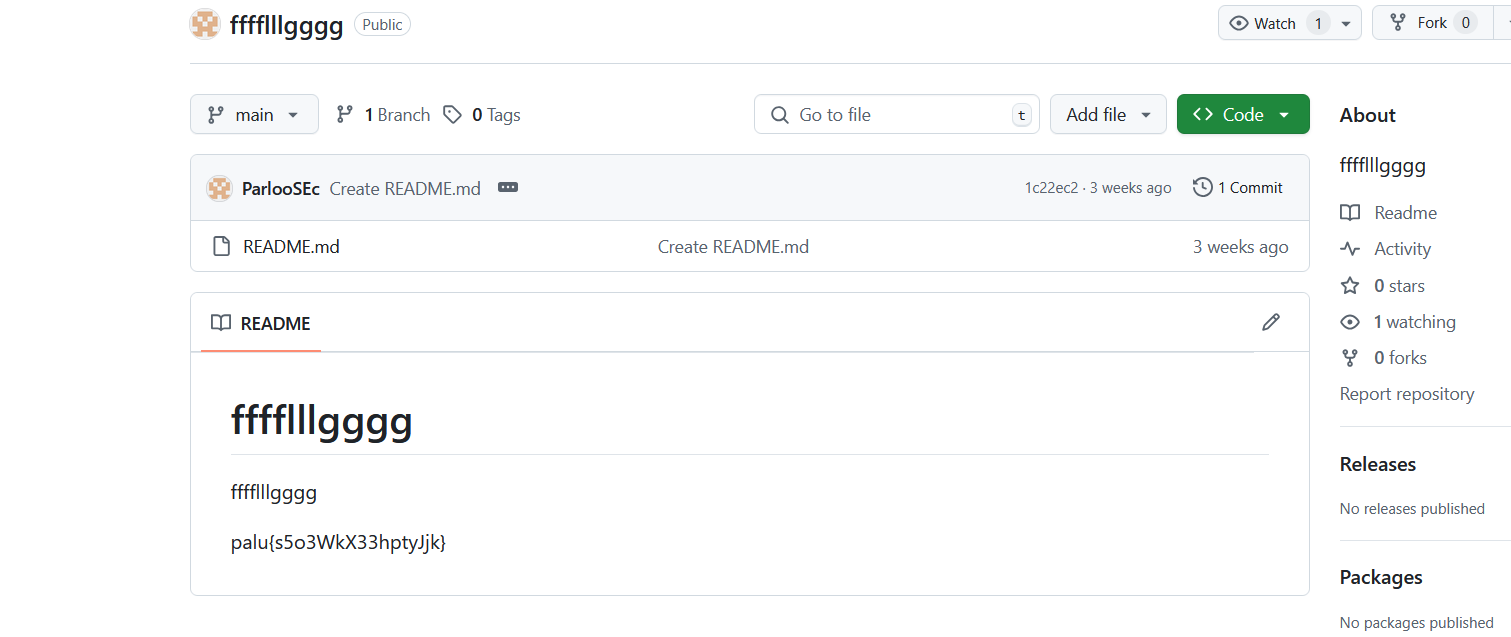Click the Report repository link

(1407, 394)
